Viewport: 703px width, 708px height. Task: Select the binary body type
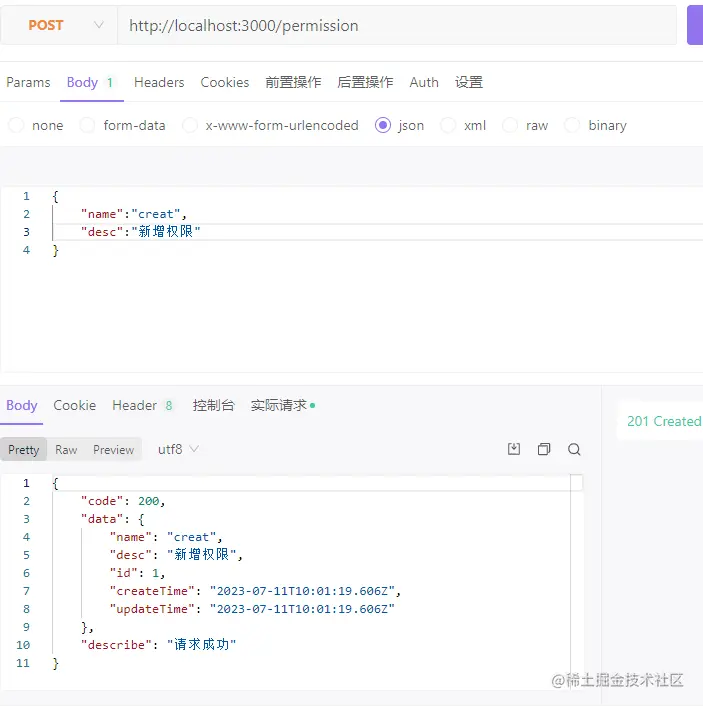[596, 125]
